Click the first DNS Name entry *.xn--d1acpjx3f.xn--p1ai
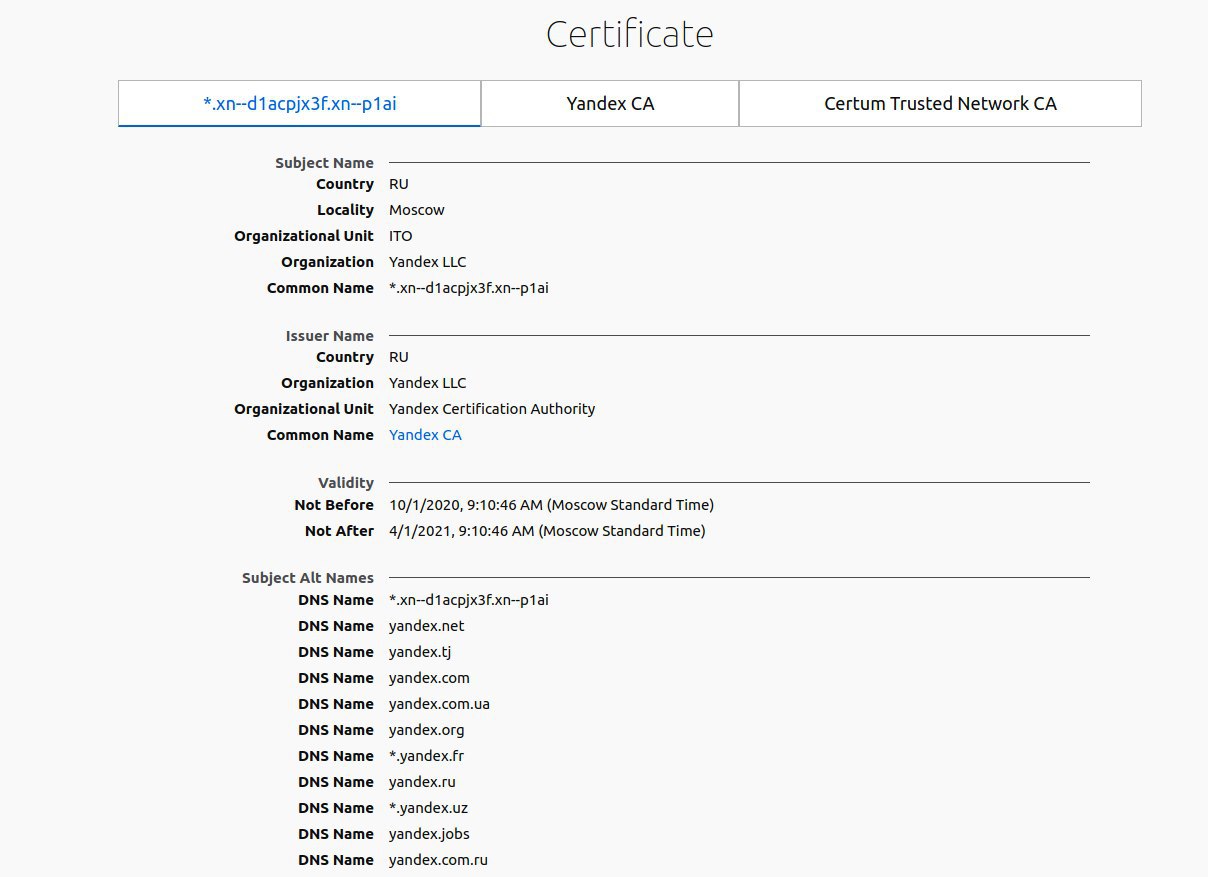The image size is (1208, 877). pyautogui.click(x=469, y=600)
